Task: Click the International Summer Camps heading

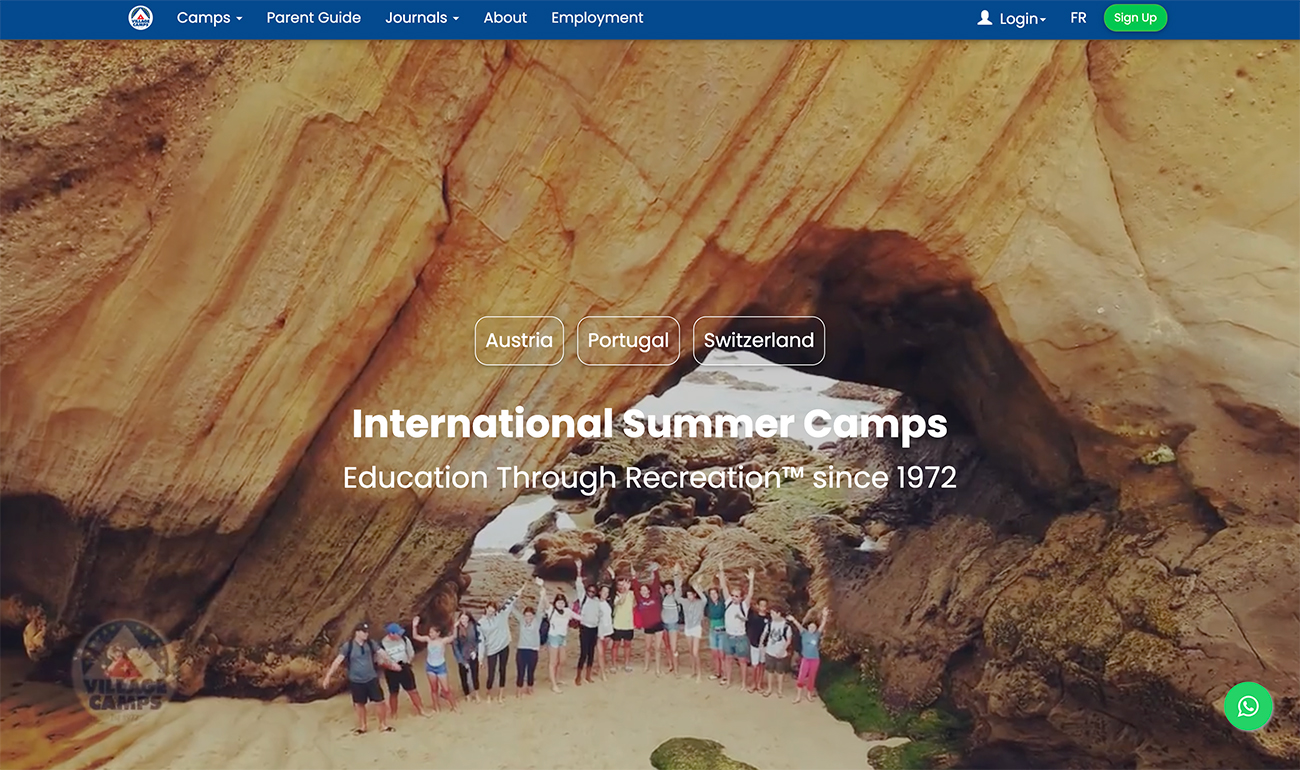Action: (650, 424)
